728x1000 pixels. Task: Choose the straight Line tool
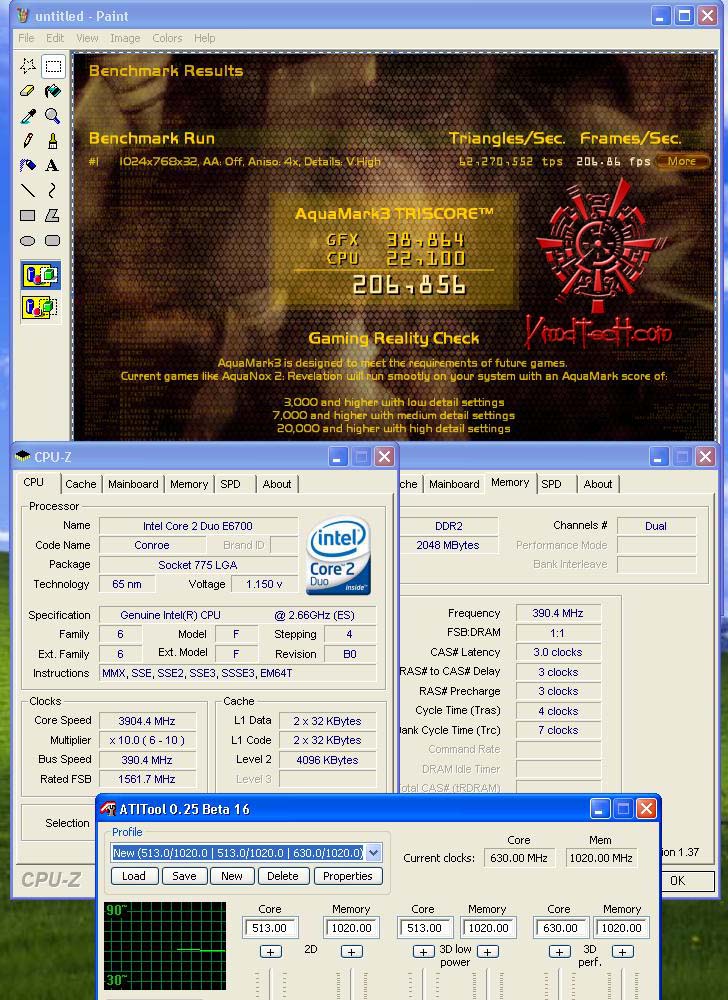[27, 190]
